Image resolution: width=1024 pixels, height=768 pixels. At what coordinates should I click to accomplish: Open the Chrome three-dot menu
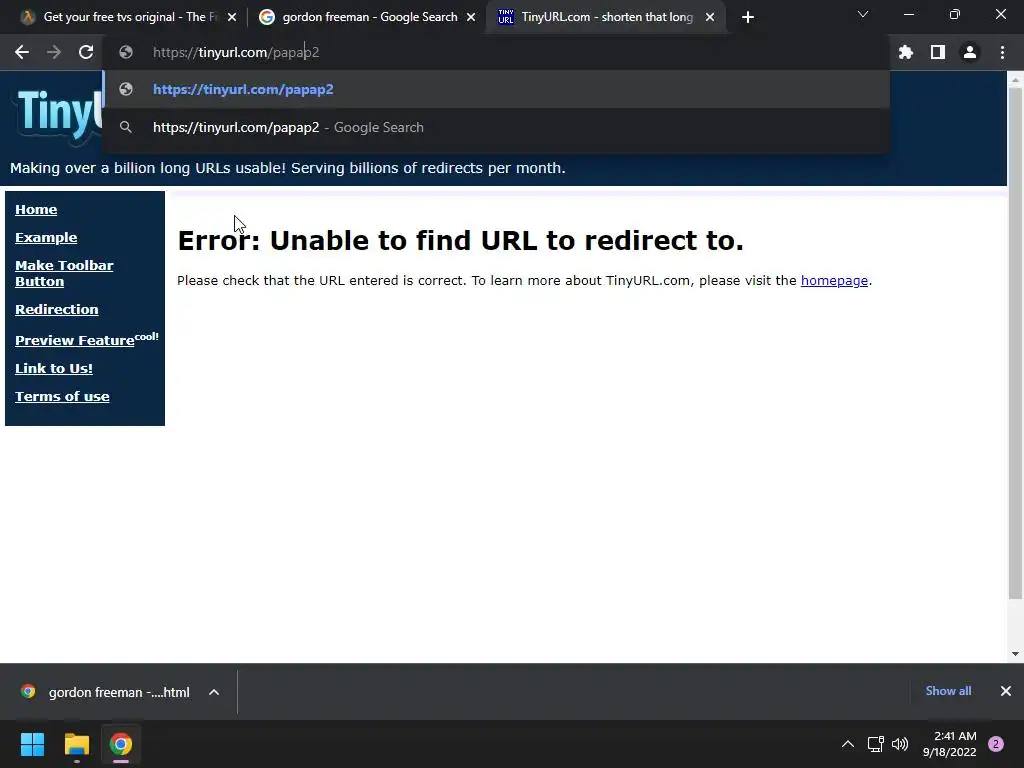click(x=1002, y=52)
